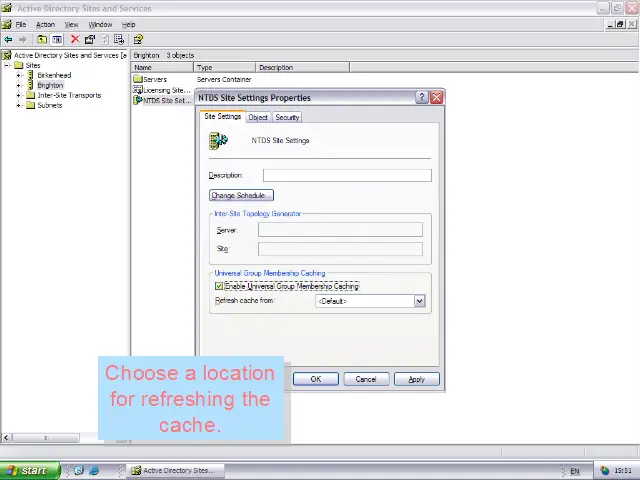Click the Licensing Site Settings icon
The height and width of the screenshot is (480, 640).
pos(138,90)
